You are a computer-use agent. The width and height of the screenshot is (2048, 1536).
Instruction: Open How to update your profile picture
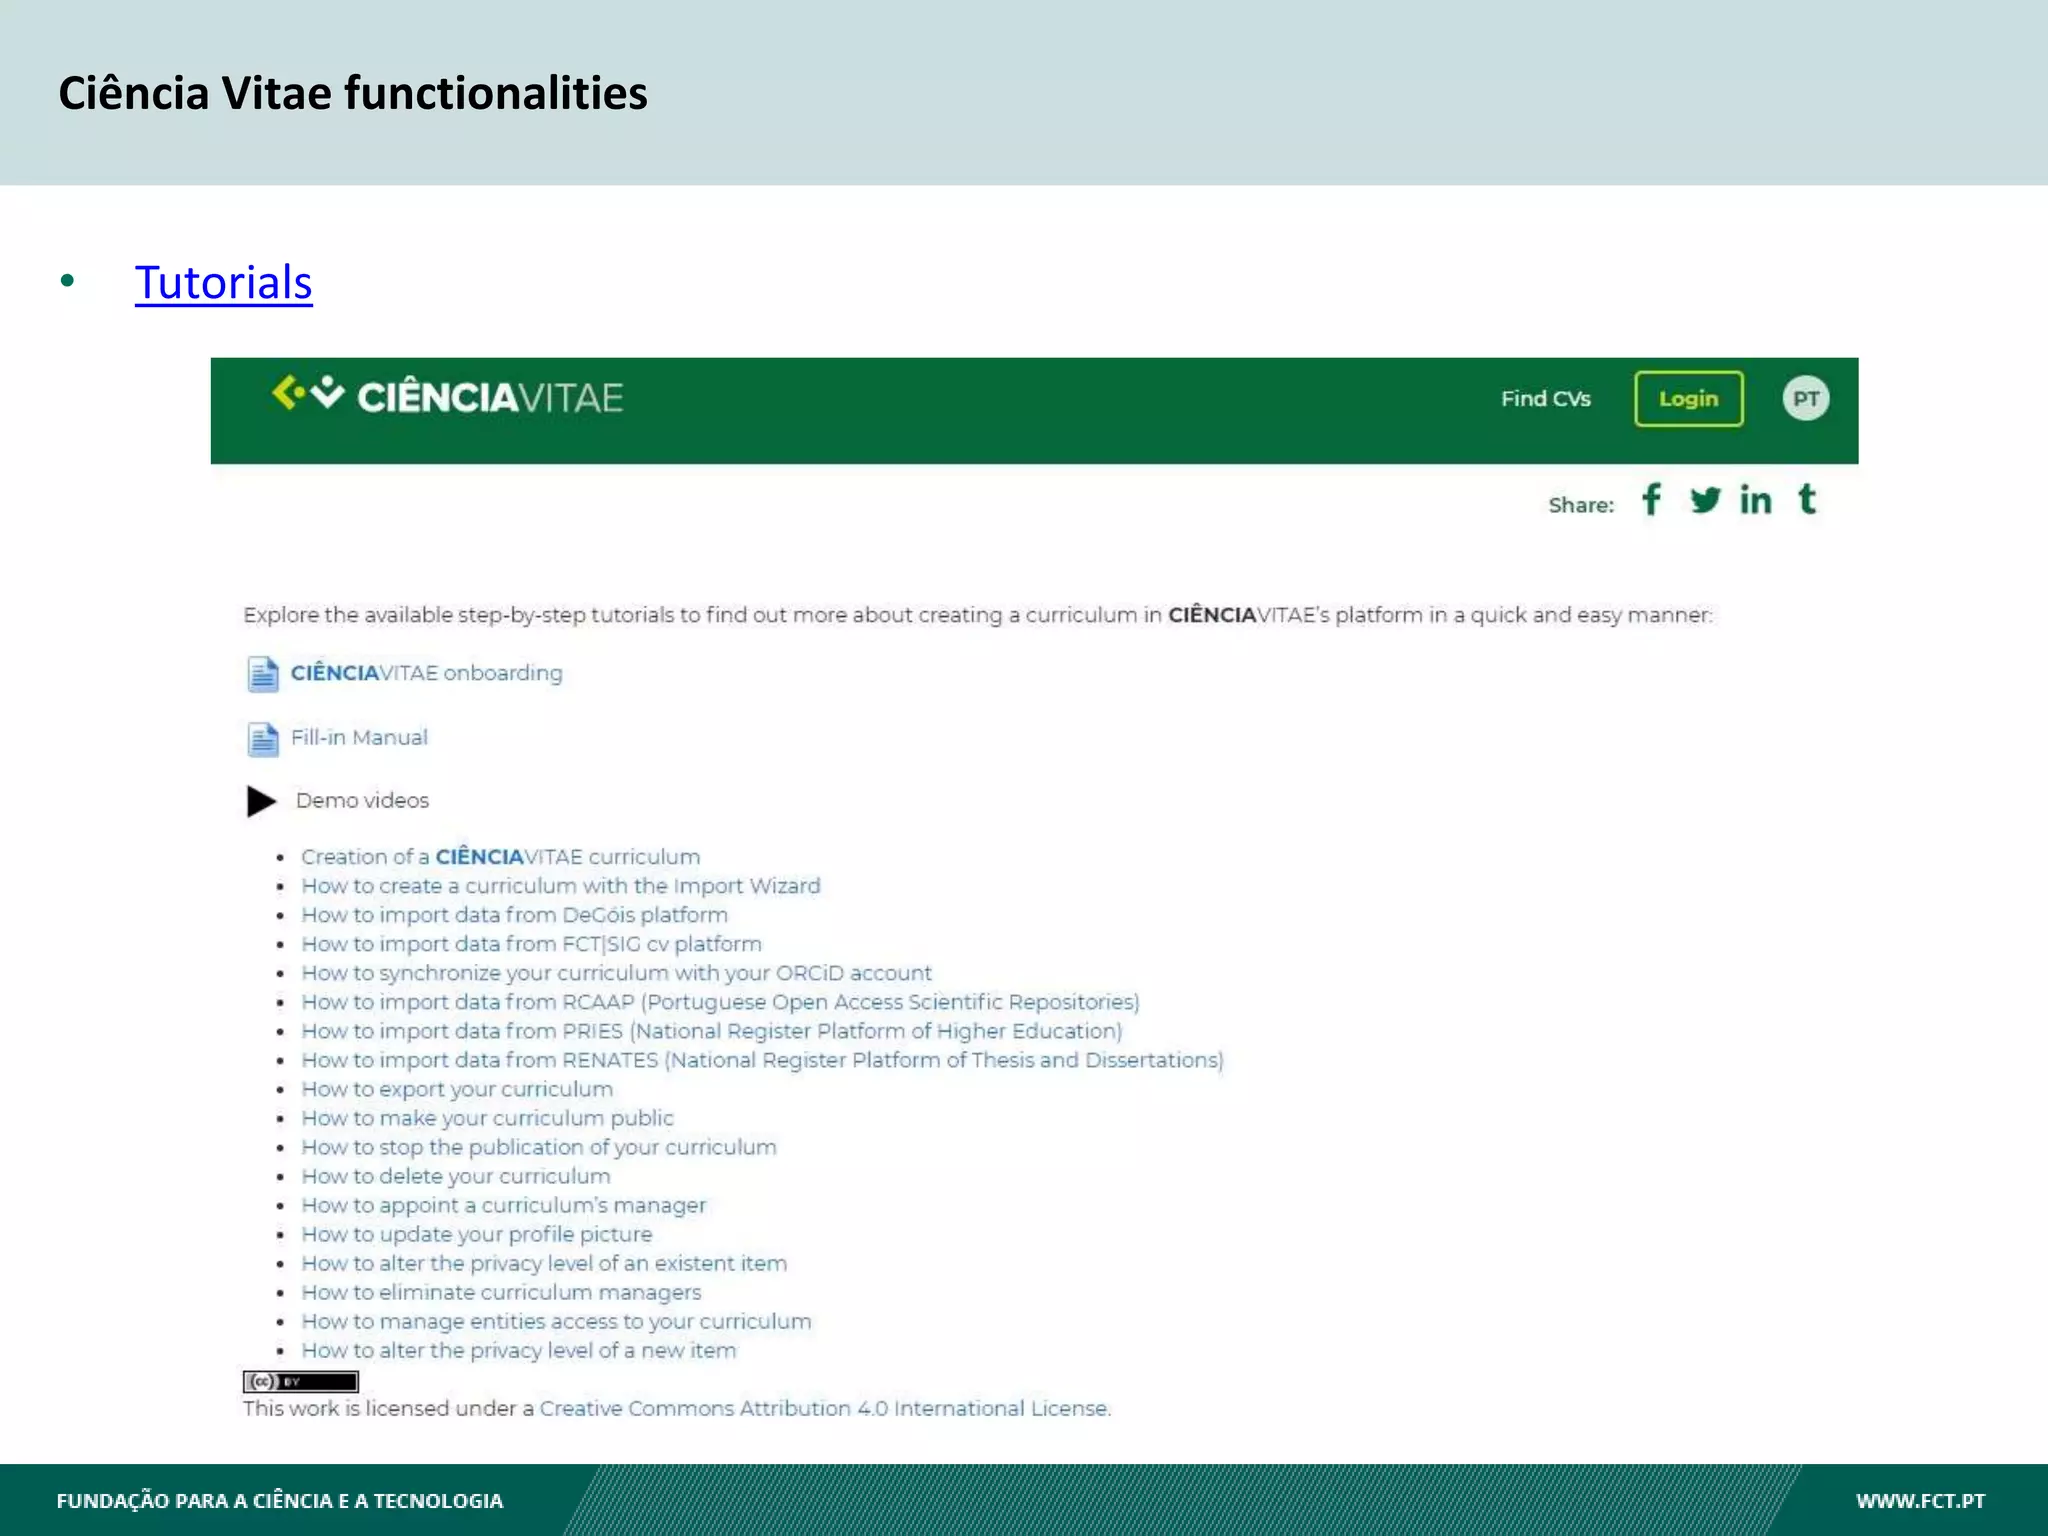(476, 1234)
